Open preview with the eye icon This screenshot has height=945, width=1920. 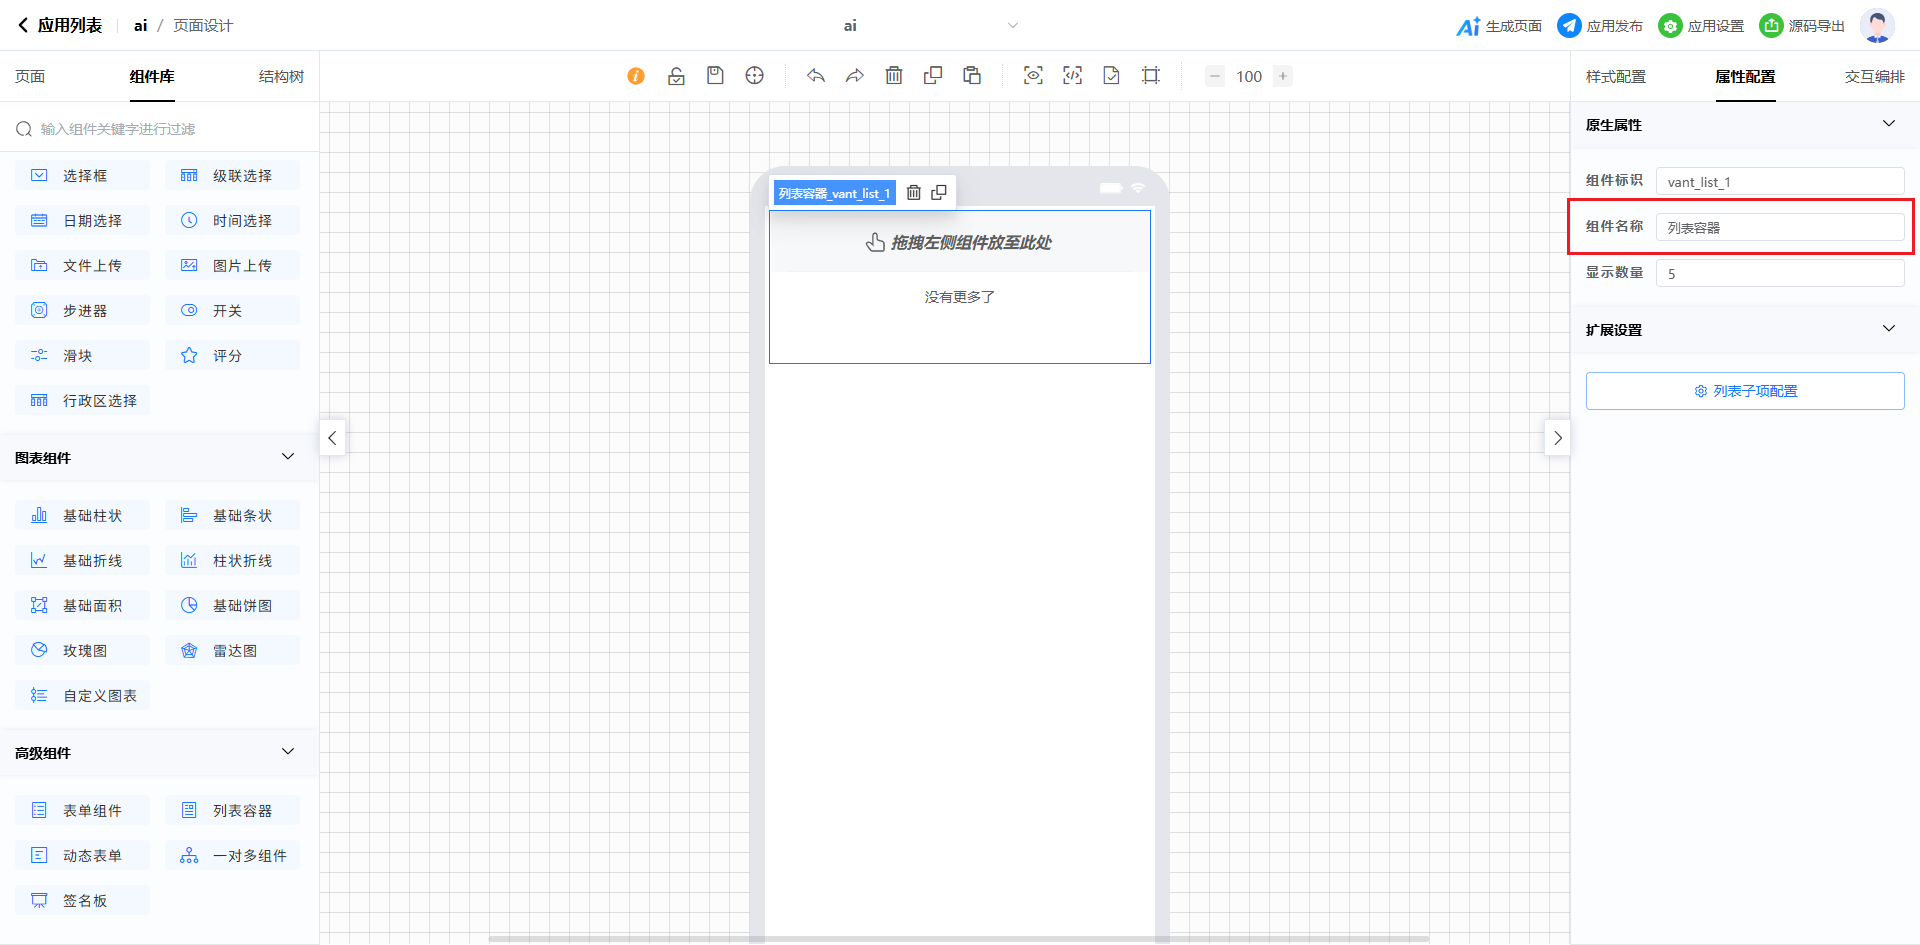(1033, 76)
